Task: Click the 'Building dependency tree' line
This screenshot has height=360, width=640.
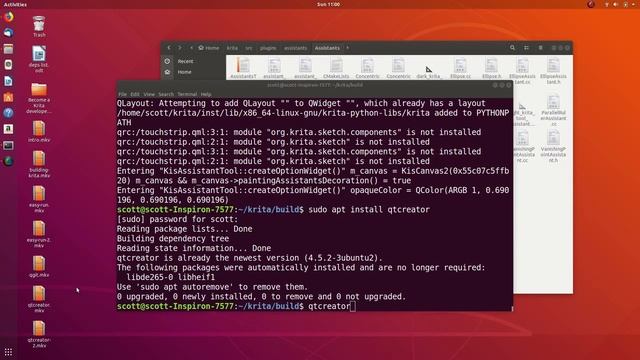Action: click(173, 238)
